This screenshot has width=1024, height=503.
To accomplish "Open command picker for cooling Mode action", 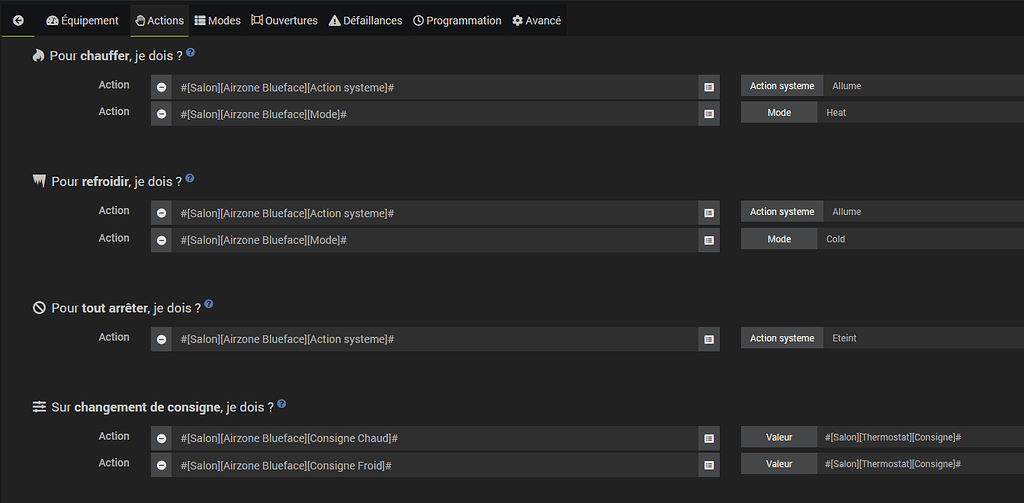I will 709,240.
